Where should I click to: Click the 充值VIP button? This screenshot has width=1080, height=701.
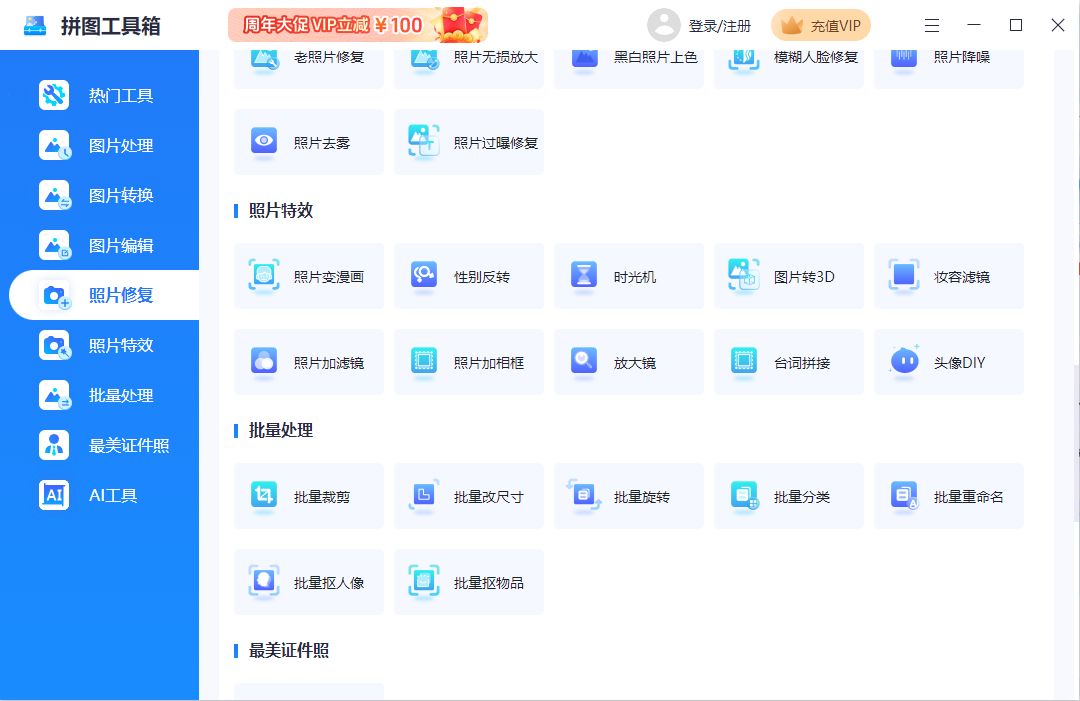click(x=821, y=25)
